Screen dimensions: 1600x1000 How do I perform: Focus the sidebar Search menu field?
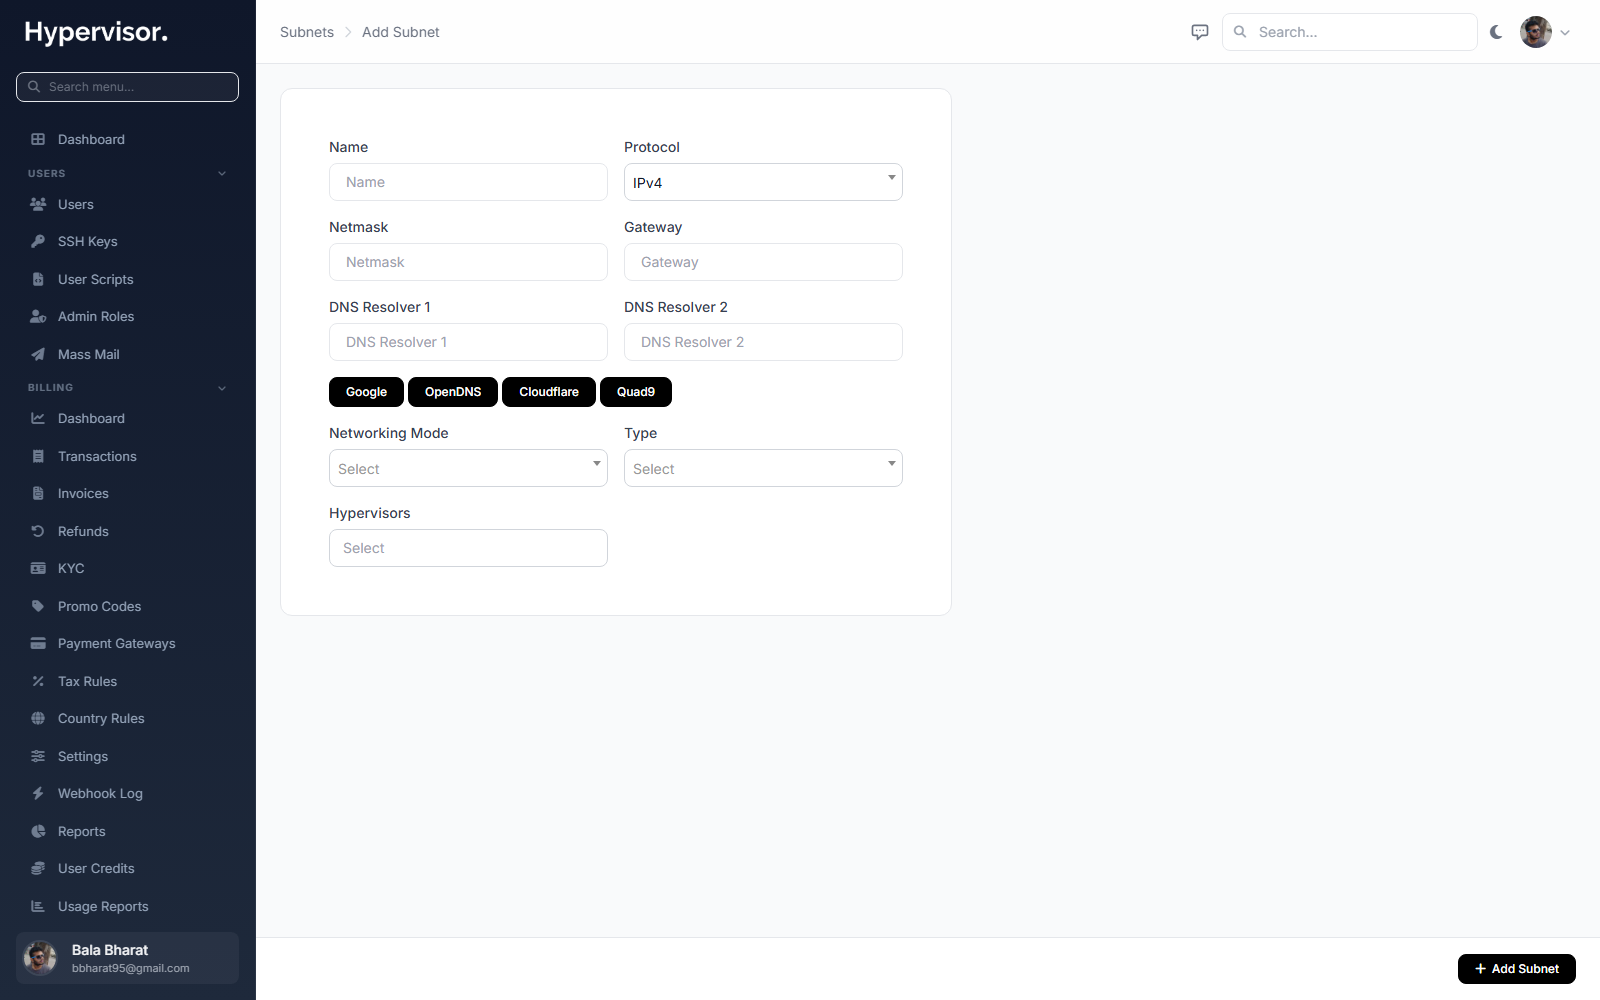click(x=127, y=87)
